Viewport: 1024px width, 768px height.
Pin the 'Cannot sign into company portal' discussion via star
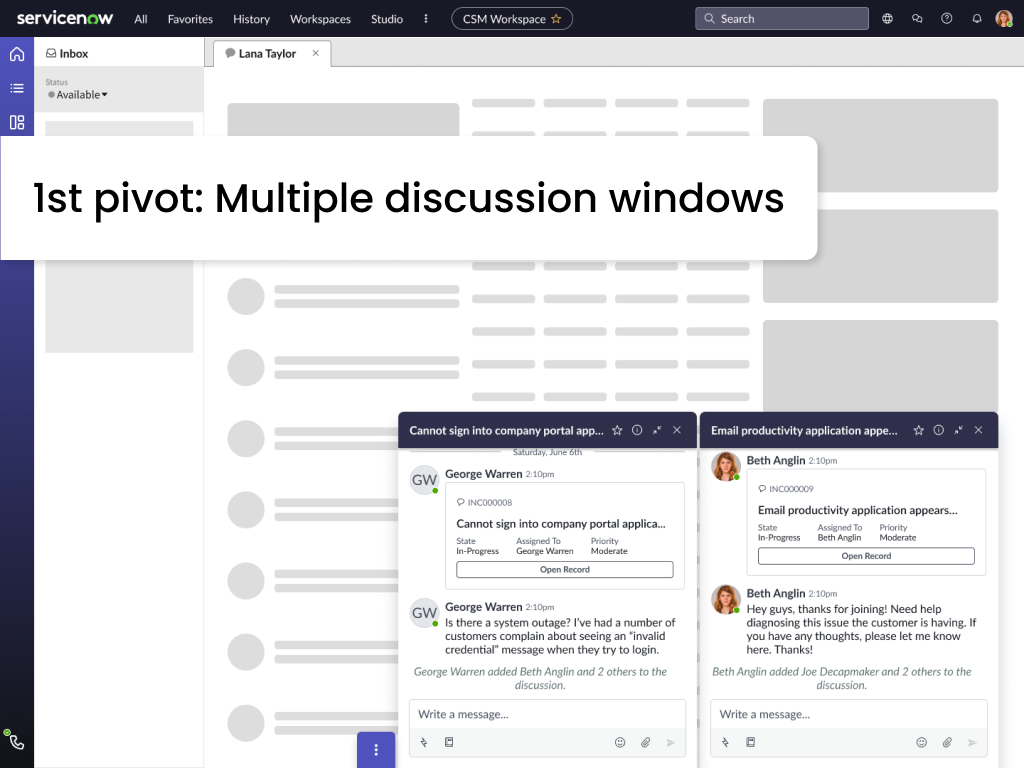619,430
